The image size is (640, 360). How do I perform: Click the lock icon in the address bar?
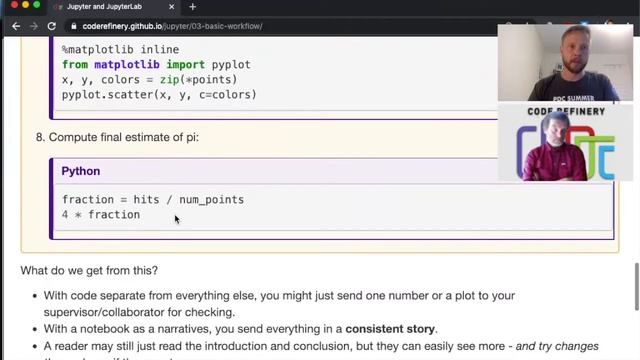73,27
